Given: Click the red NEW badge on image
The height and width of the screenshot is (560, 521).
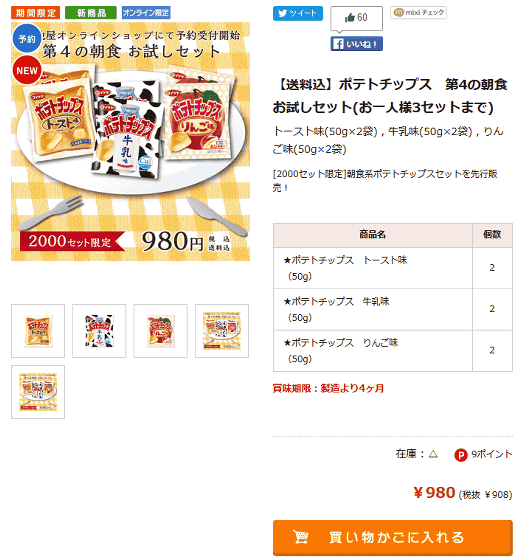Looking at the screenshot, I should (x=27, y=70).
